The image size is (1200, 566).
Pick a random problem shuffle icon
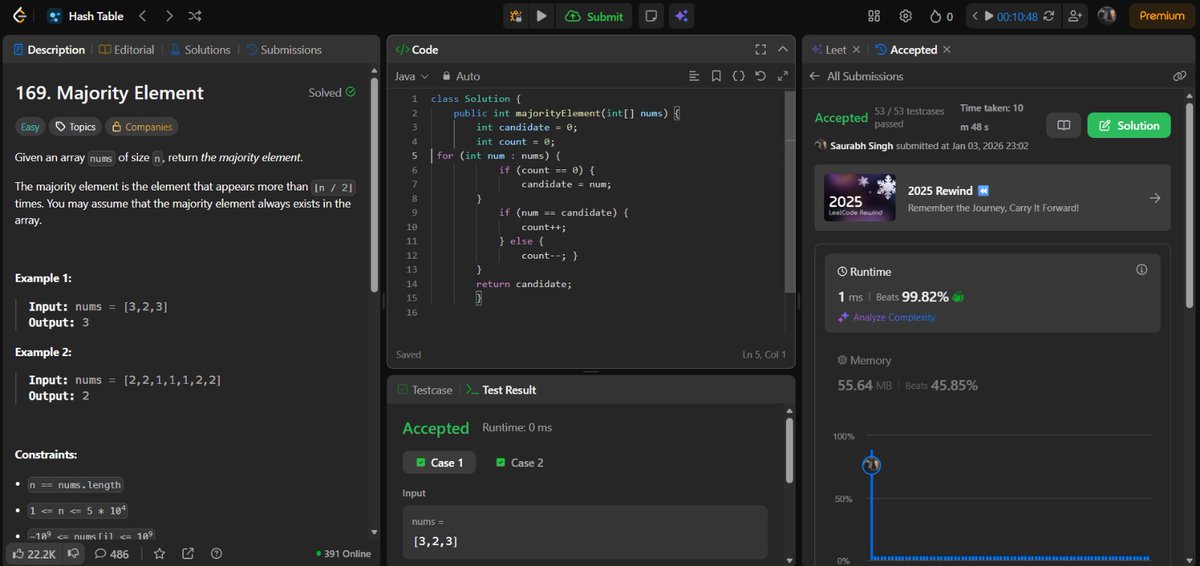pyautogui.click(x=195, y=16)
